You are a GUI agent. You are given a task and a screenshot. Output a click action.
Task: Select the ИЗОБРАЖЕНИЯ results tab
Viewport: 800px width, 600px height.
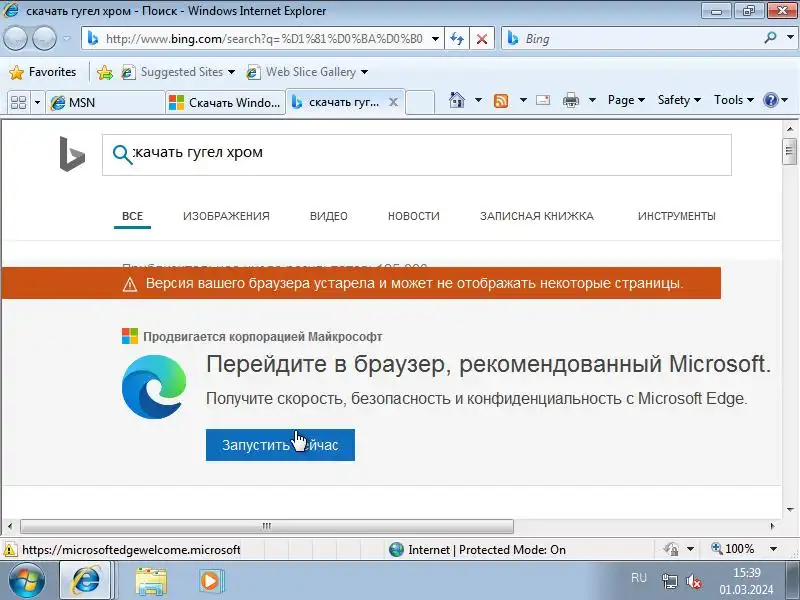pos(226,216)
